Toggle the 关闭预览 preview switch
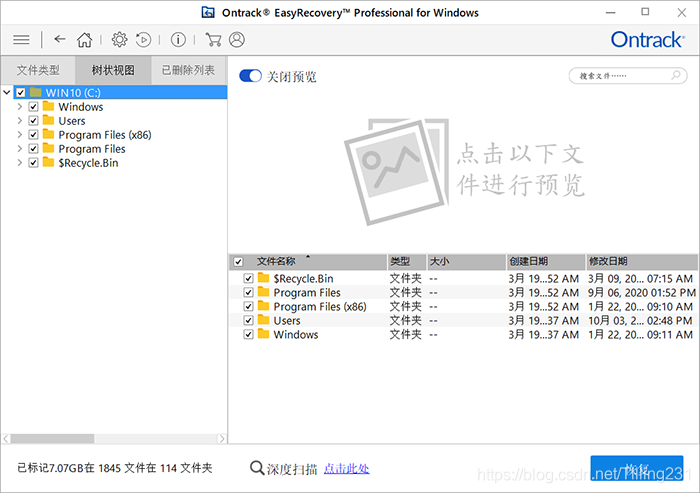 pyautogui.click(x=250, y=76)
